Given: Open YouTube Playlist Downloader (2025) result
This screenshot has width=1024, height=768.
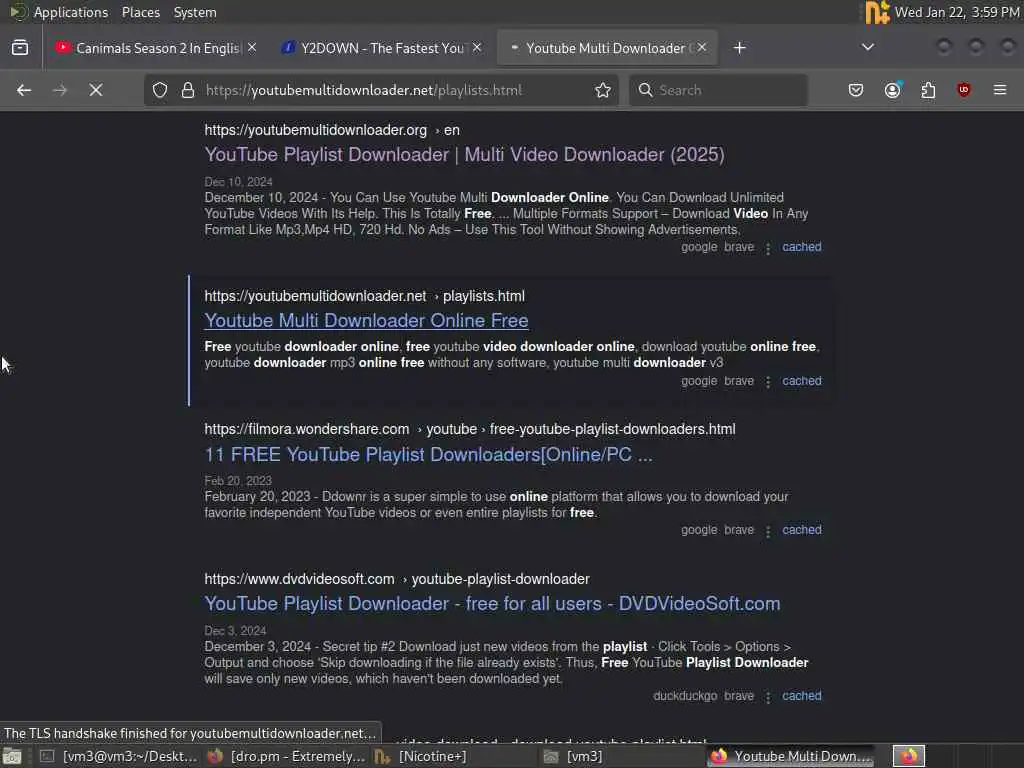Looking at the screenshot, I should coord(464,155).
